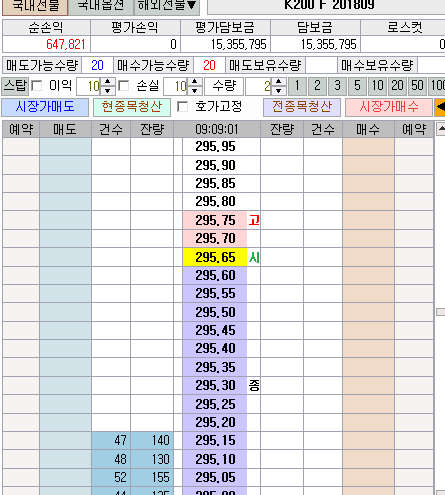This screenshot has height=495, width=445.
Task: Click the 현종목청산 button
Action: [132, 107]
